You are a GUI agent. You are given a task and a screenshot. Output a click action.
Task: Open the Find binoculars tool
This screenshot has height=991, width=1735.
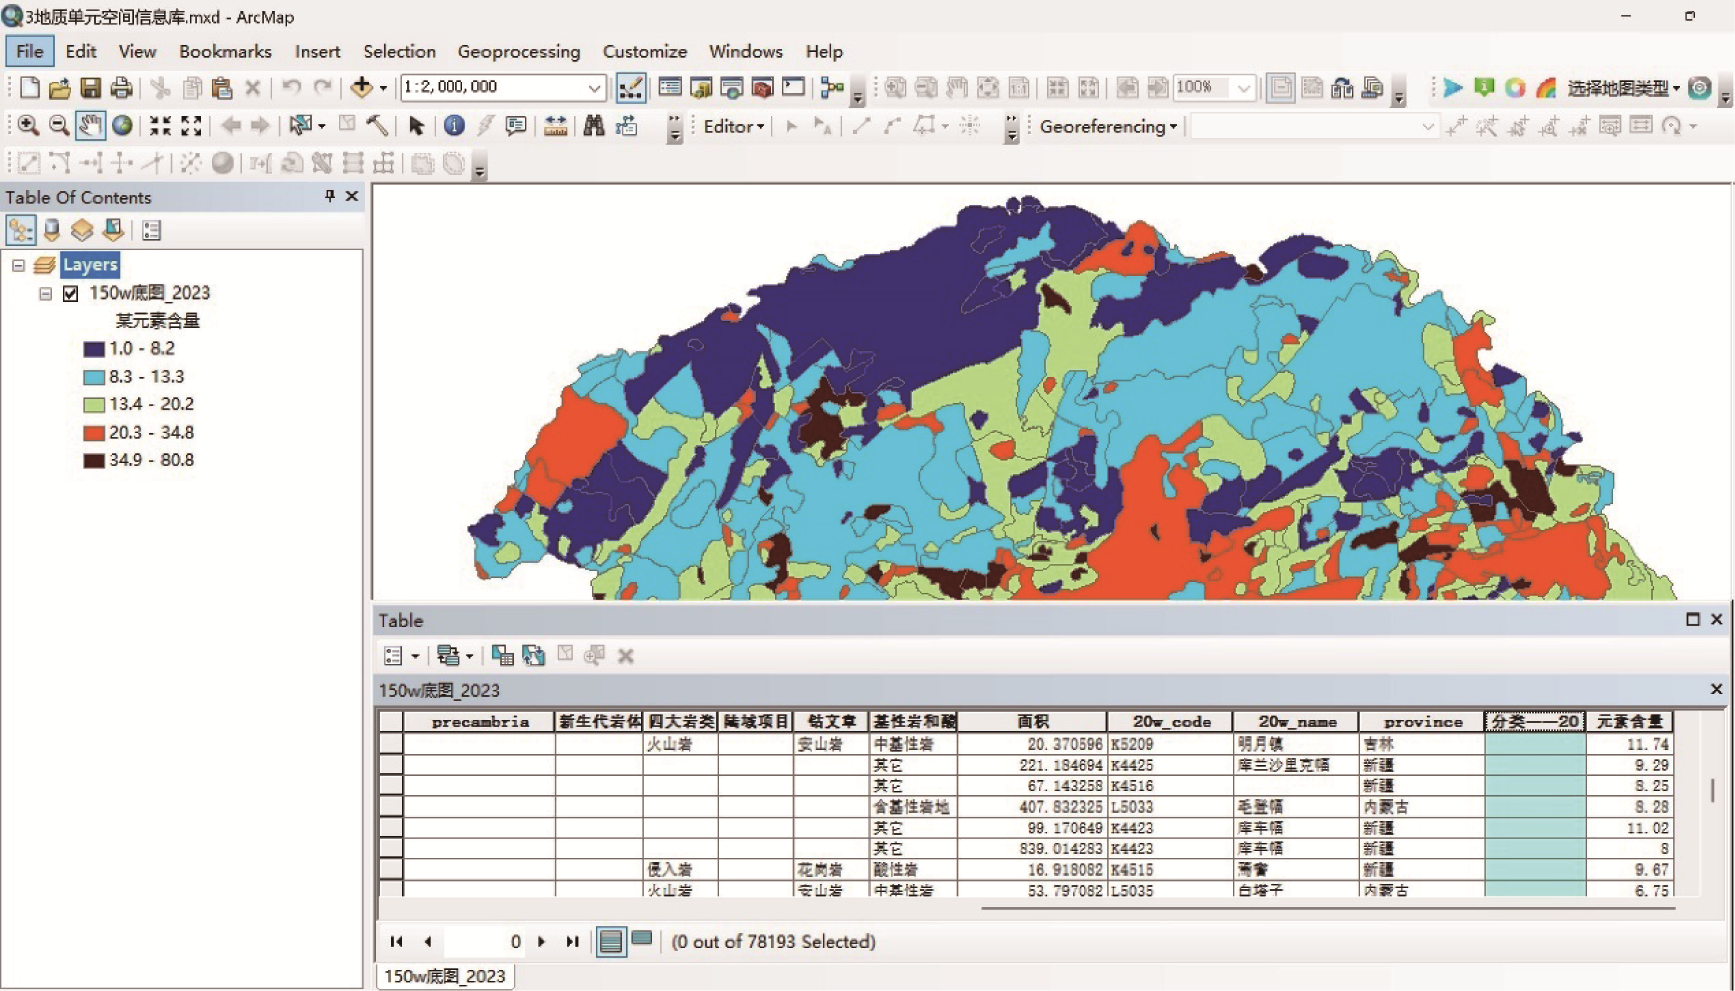point(594,125)
